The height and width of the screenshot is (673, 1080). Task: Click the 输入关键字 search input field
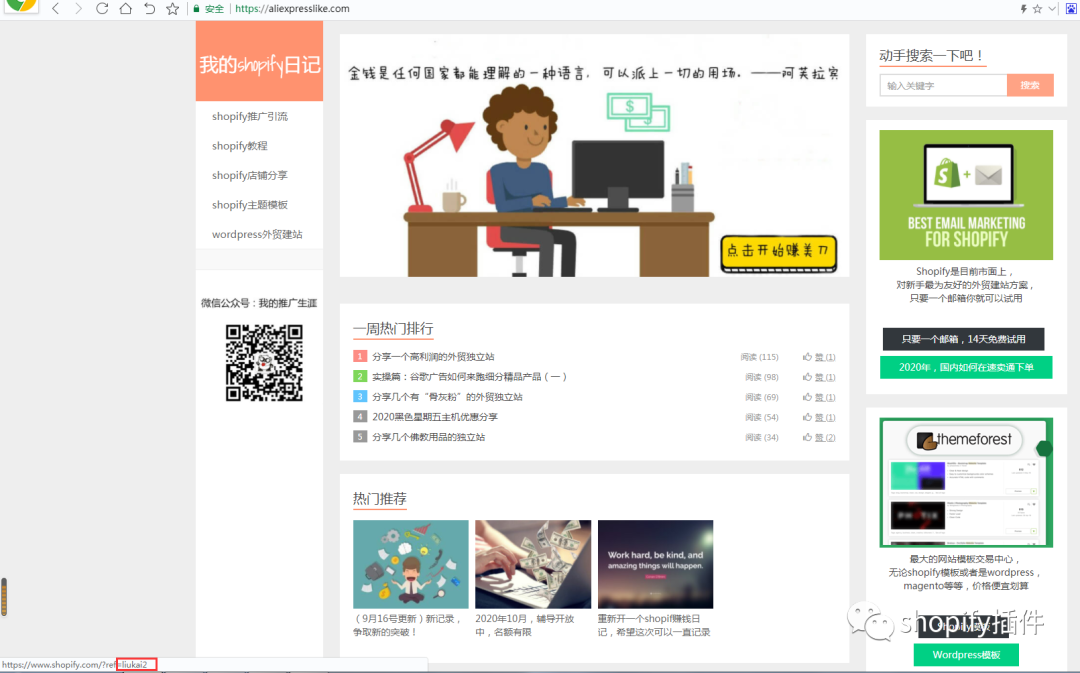click(941, 85)
